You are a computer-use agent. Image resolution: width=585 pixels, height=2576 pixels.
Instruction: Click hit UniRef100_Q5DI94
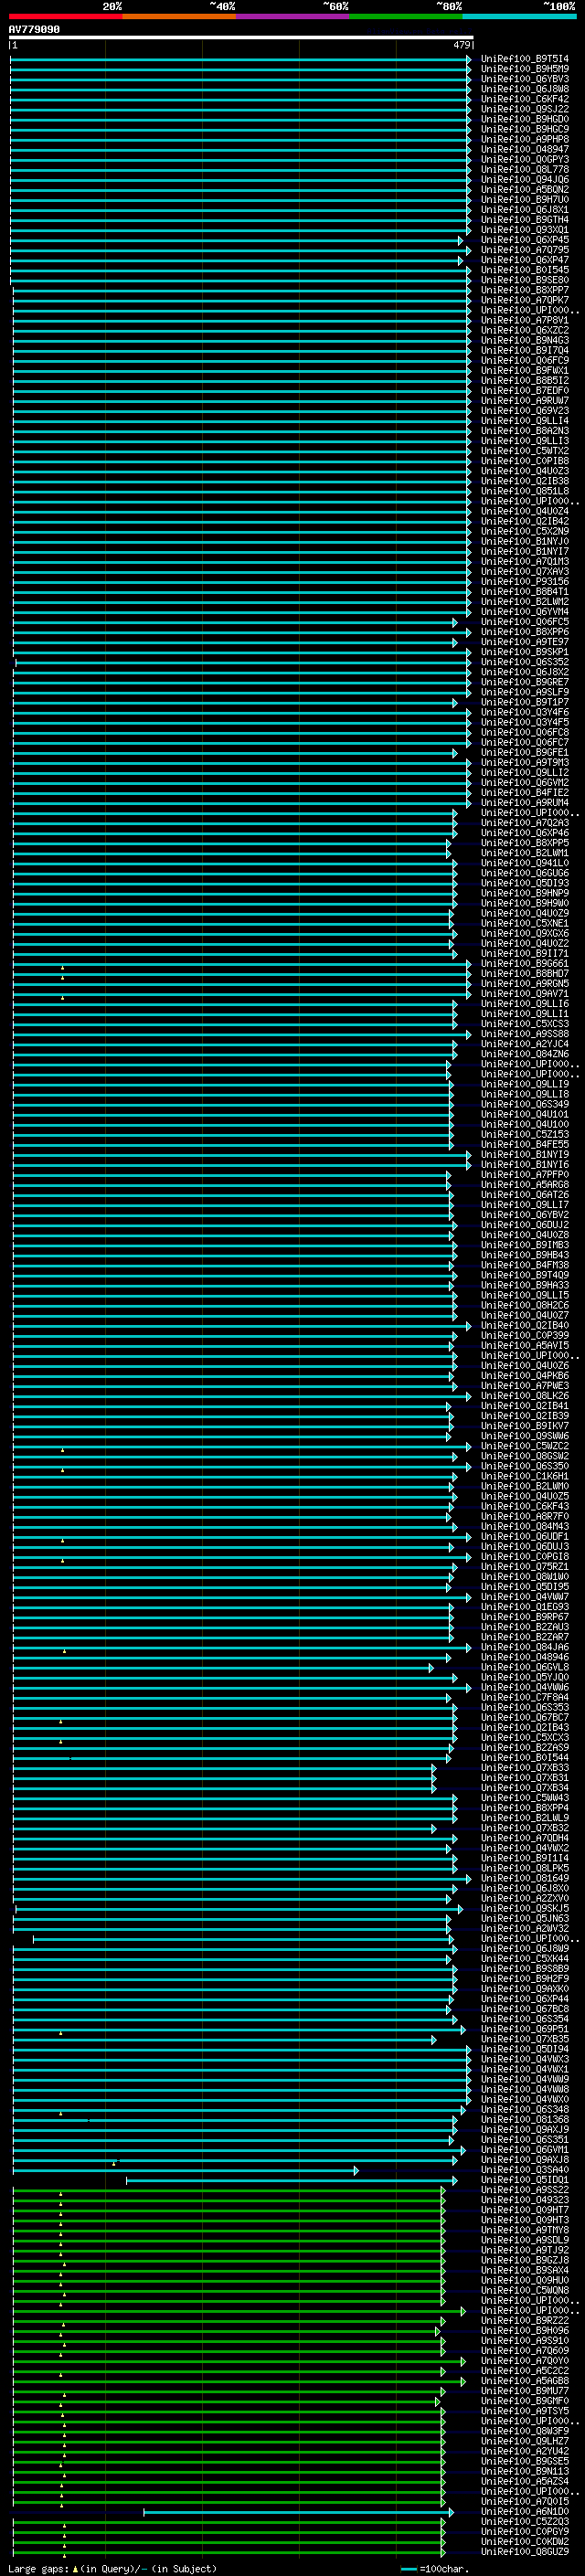point(524,2049)
